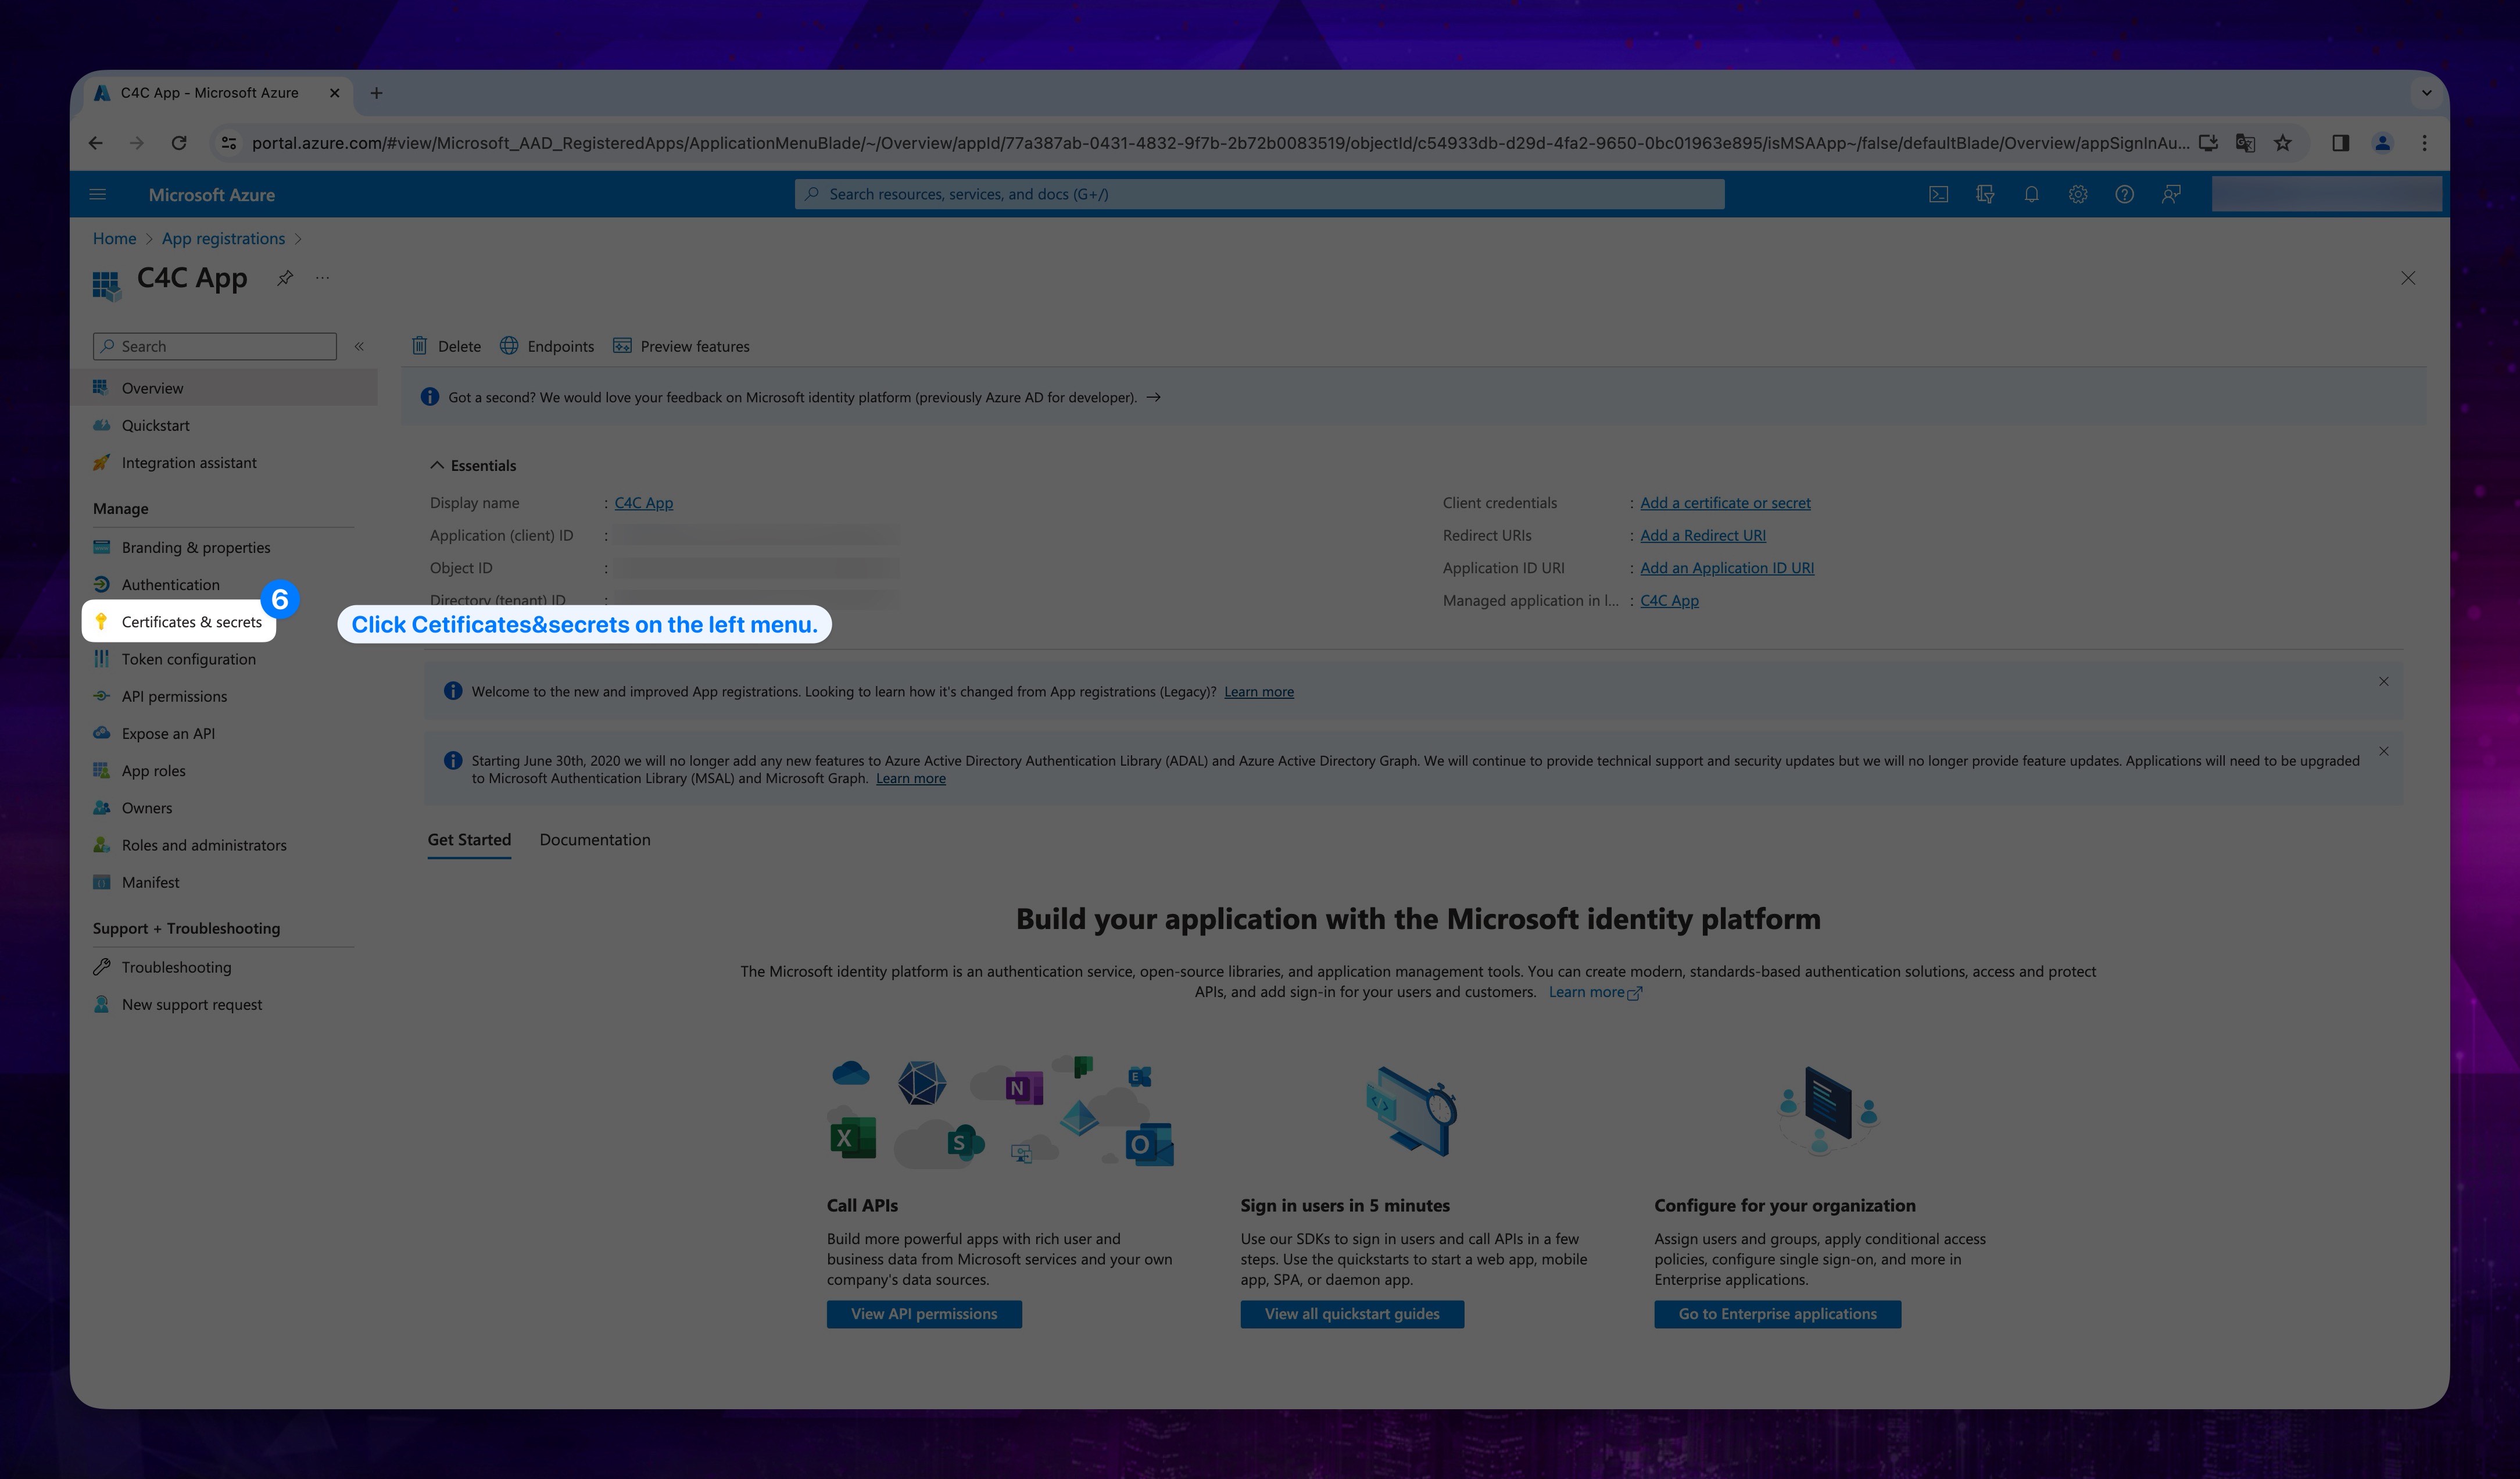Open more options ellipsis next to C4C App
Image resolution: width=2520 pixels, height=1479 pixels.
pos(322,278)
